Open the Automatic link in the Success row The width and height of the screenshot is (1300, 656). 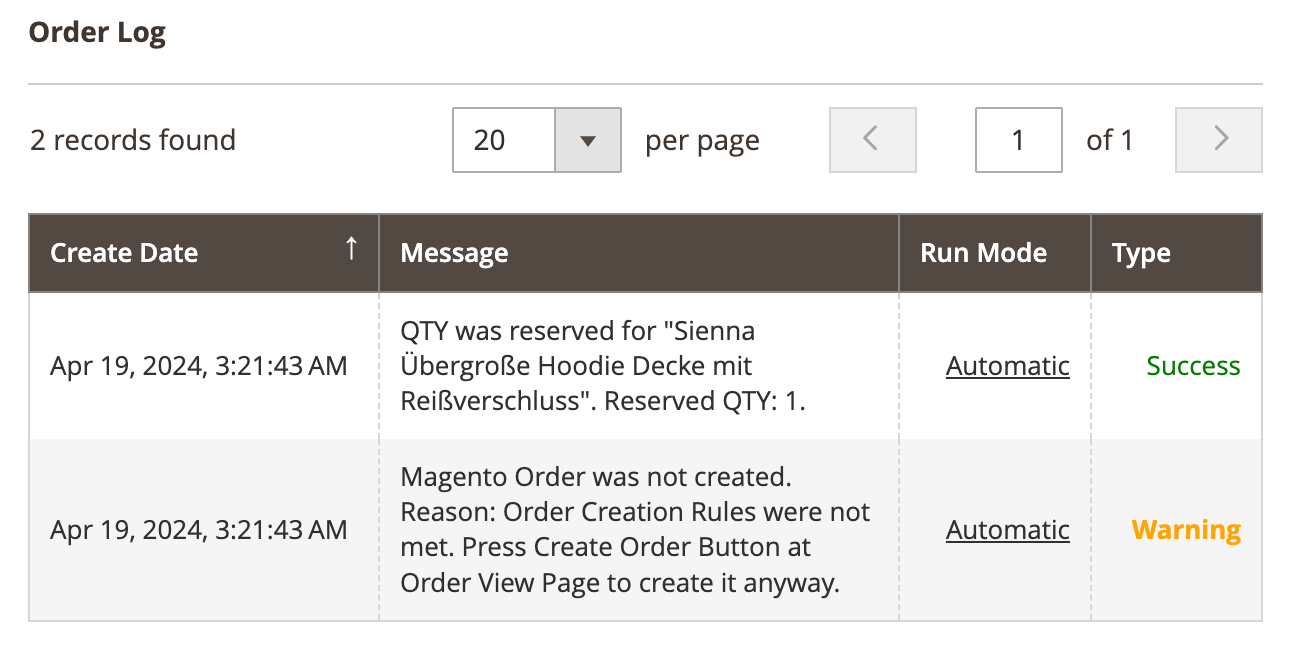[1007, 366]
